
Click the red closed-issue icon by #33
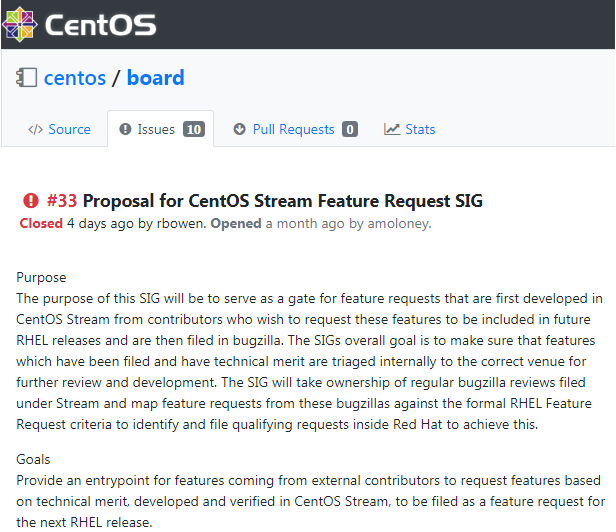31,201
